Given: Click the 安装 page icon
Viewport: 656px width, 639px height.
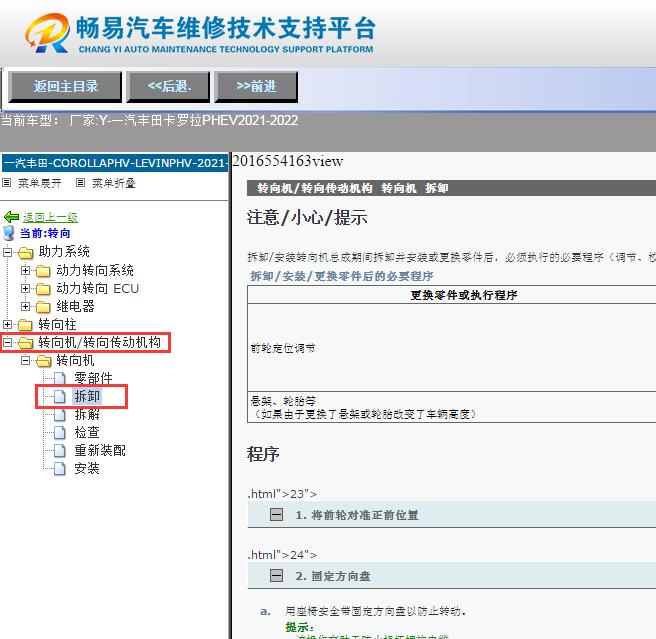Looking at the screenshot, I should point(60,468).
